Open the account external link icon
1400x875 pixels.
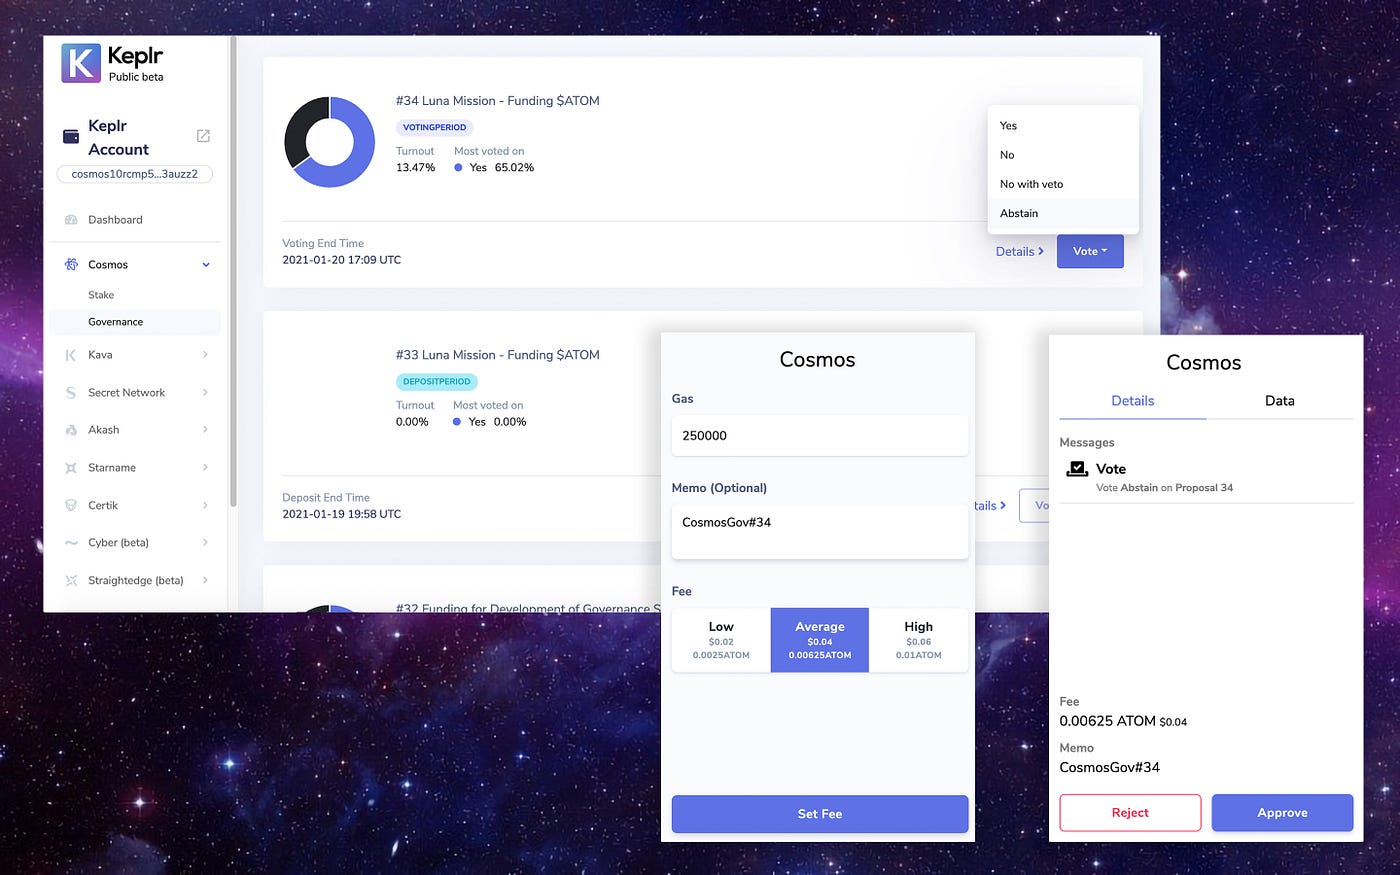[203, 136]
